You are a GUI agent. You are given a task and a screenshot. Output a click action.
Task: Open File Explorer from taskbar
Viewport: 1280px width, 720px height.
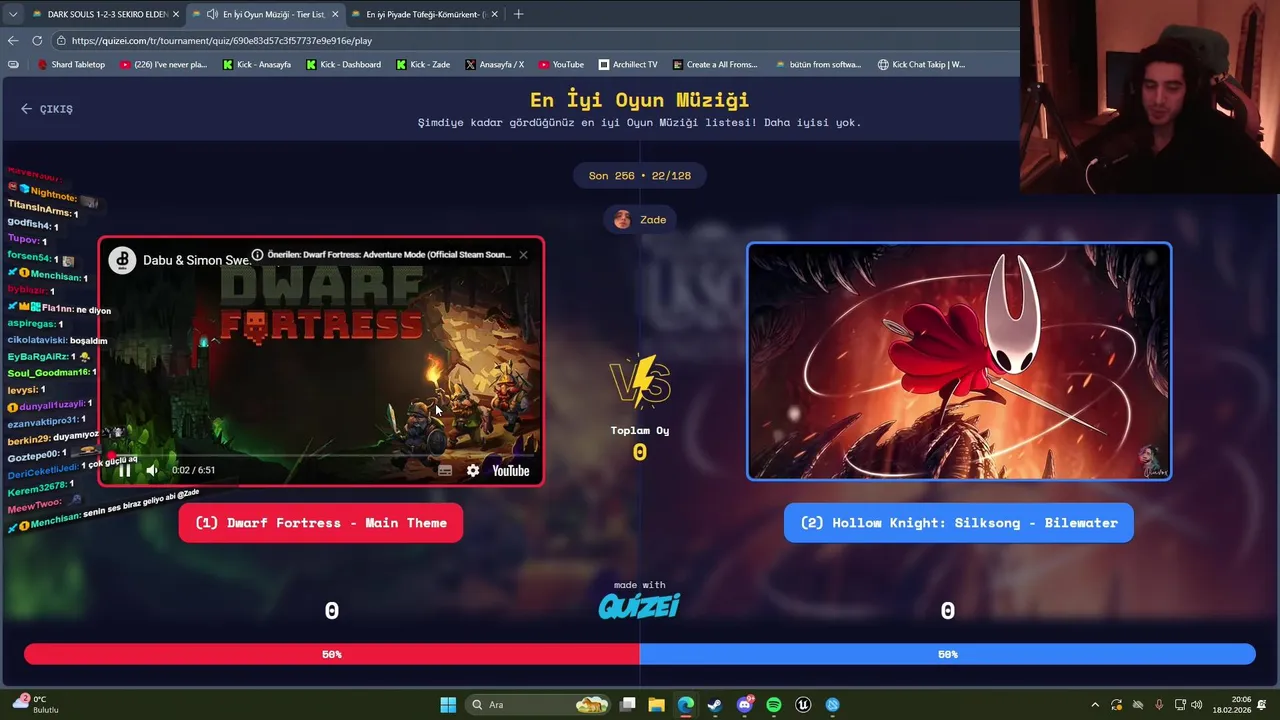tap(656, 705)
